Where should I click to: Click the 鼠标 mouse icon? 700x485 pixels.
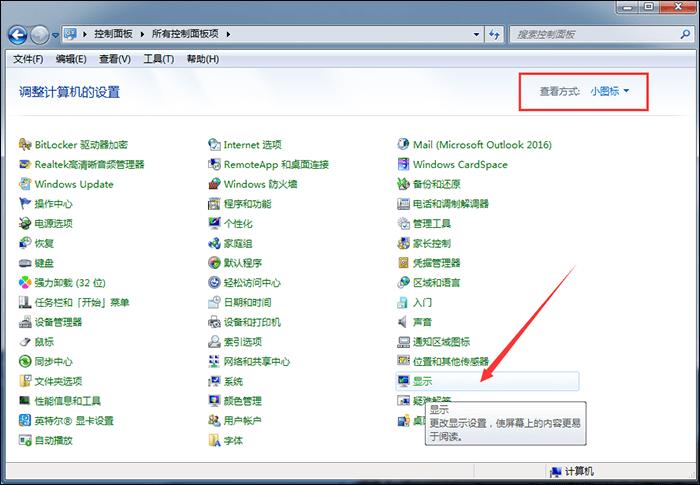pos(25,342)
